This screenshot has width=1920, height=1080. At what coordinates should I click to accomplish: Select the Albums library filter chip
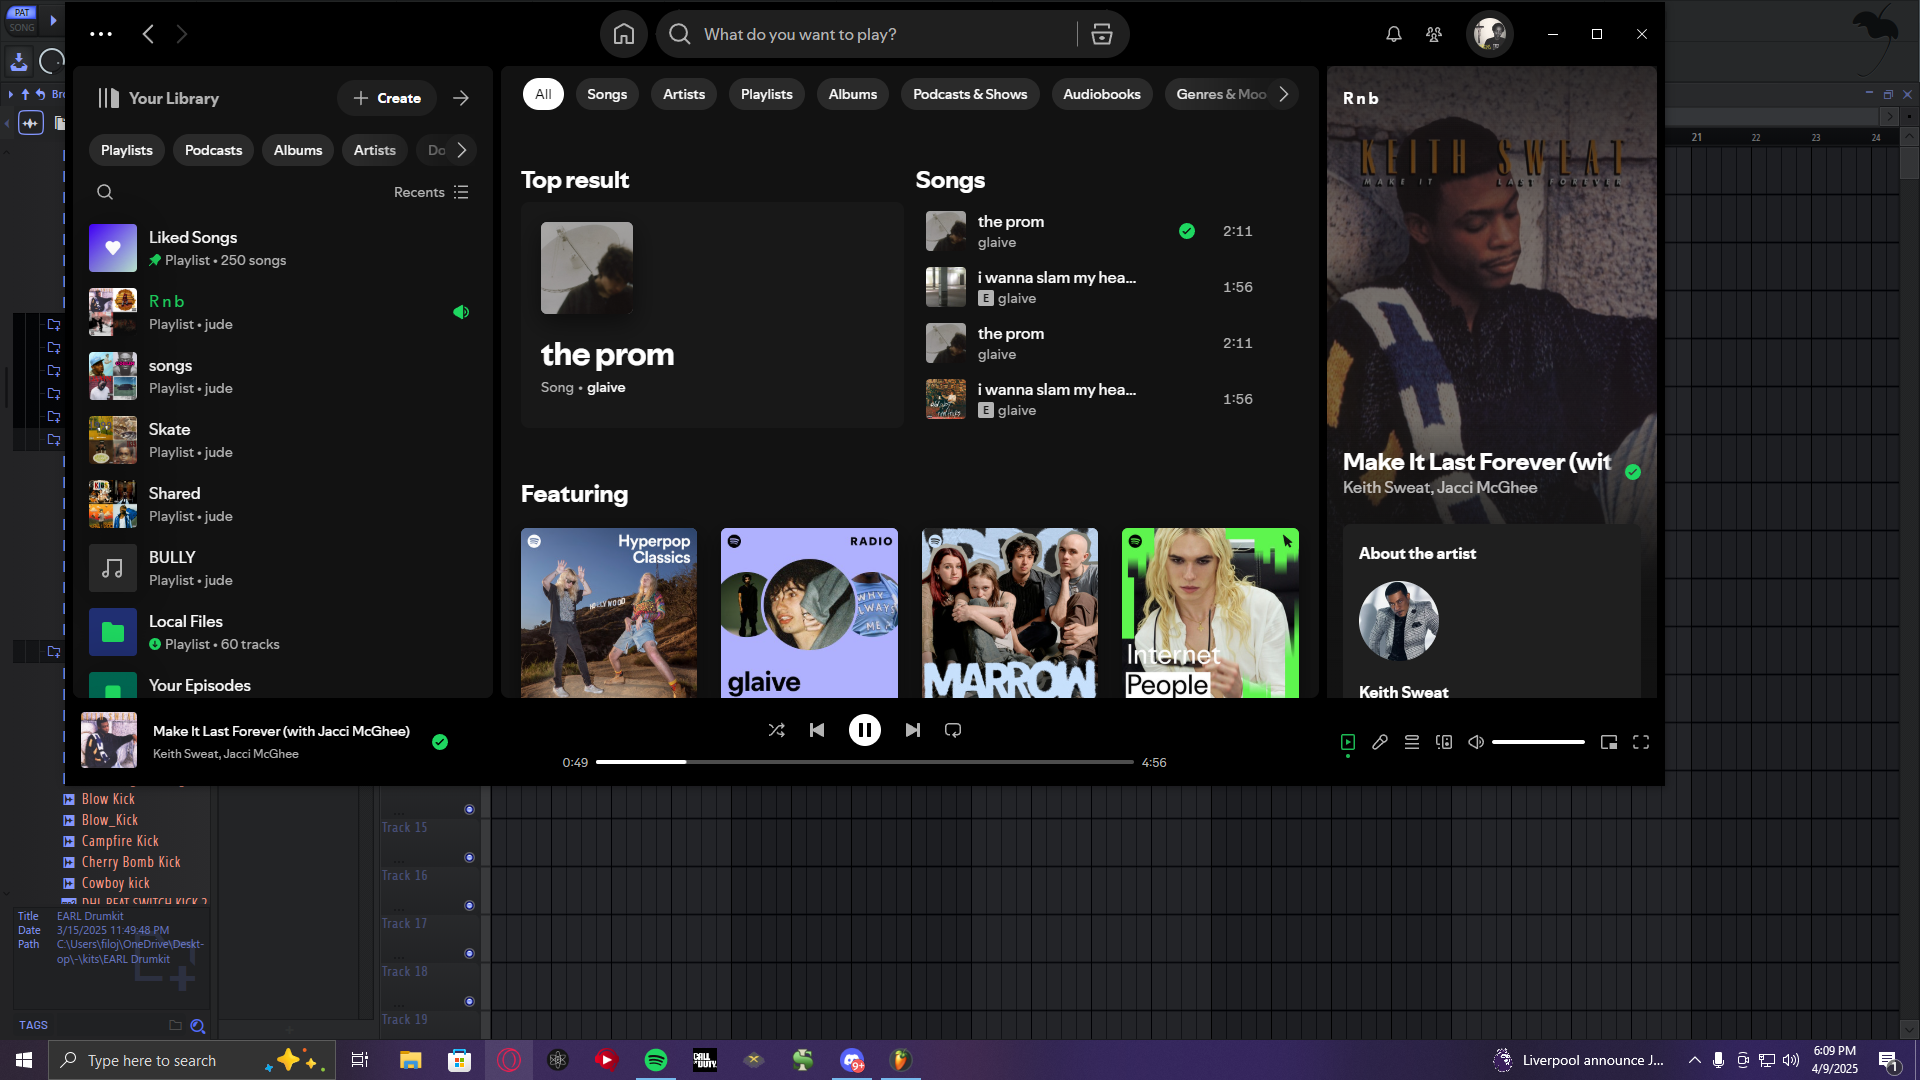tap(298, 150)
